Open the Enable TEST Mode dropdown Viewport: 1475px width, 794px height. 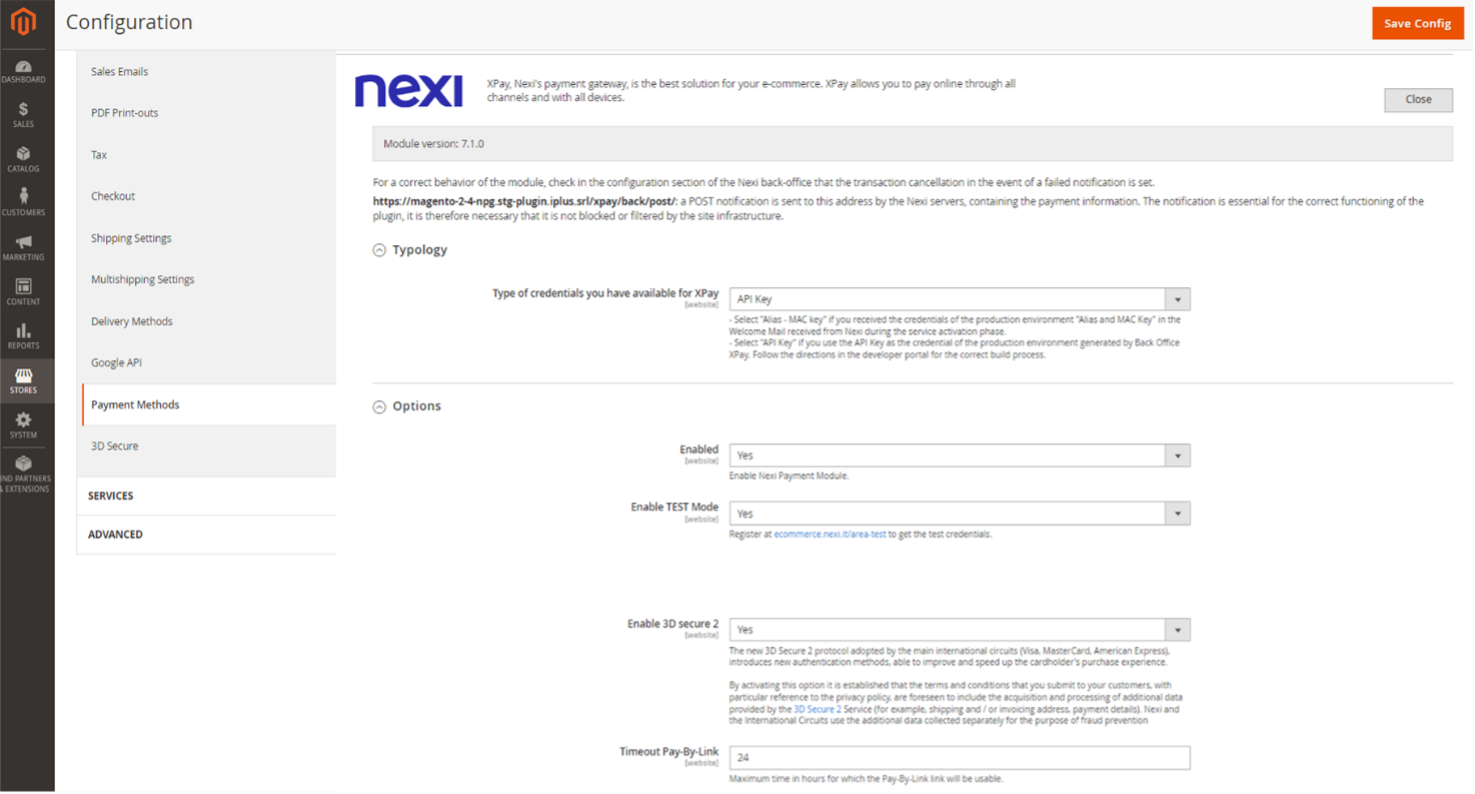click(960, 513)
